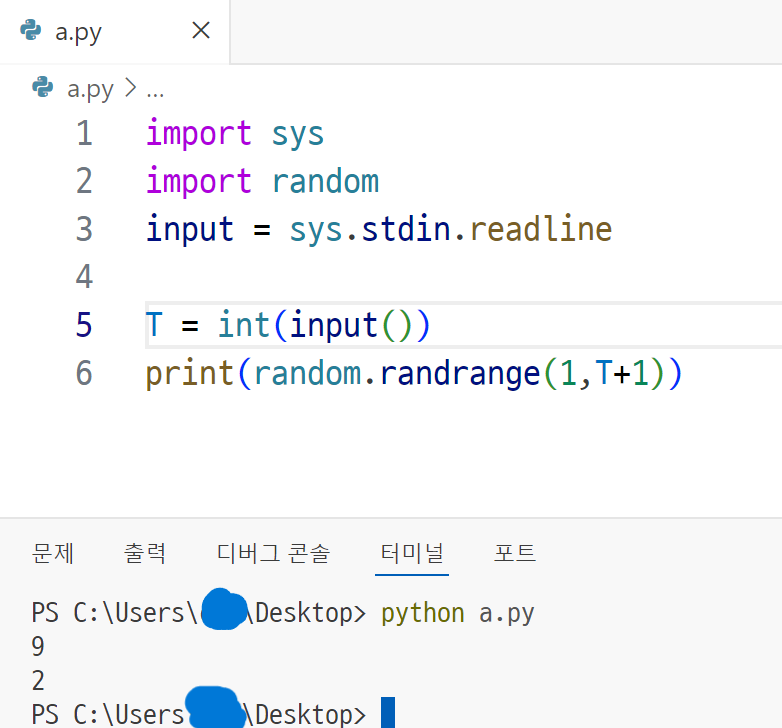This screenshot has height=728, width=782.
Task: Click the Python file icon in a.py tab
Action: [32, 31]
